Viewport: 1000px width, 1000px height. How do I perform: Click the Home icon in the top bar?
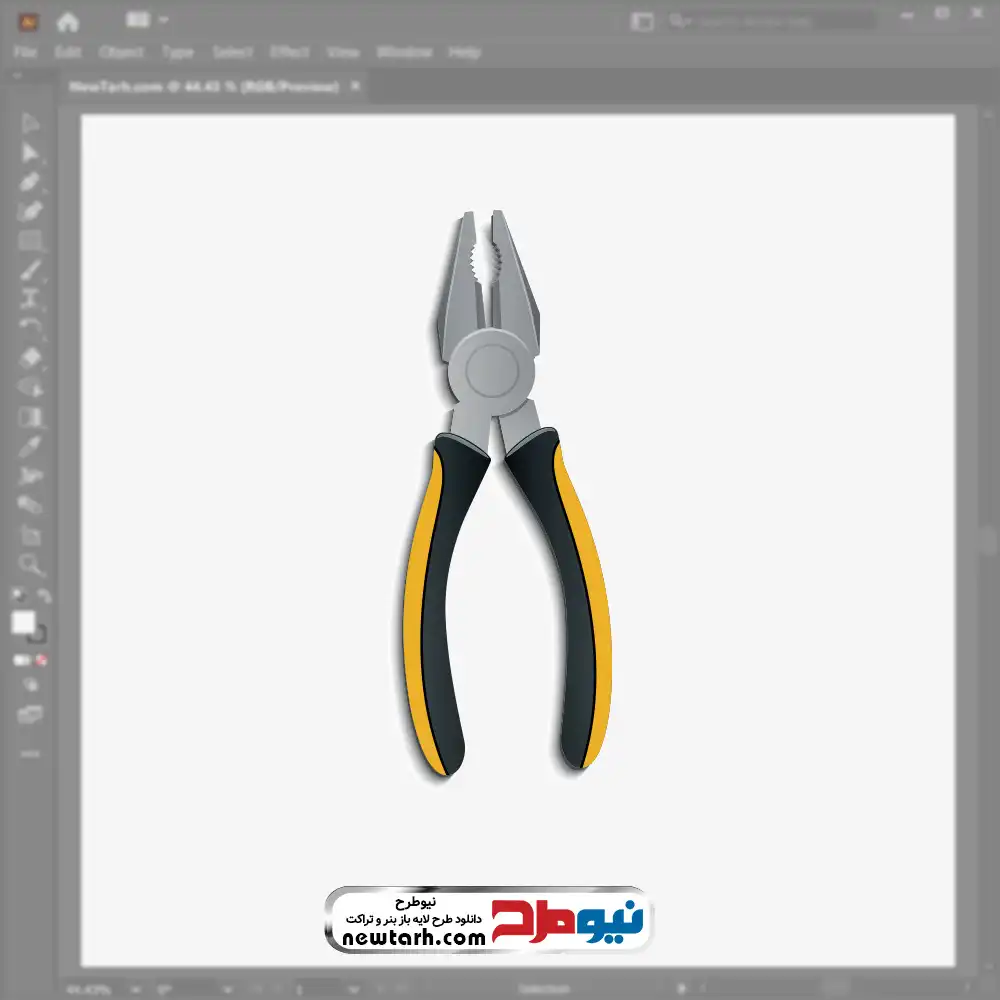(x=68, y=21)
